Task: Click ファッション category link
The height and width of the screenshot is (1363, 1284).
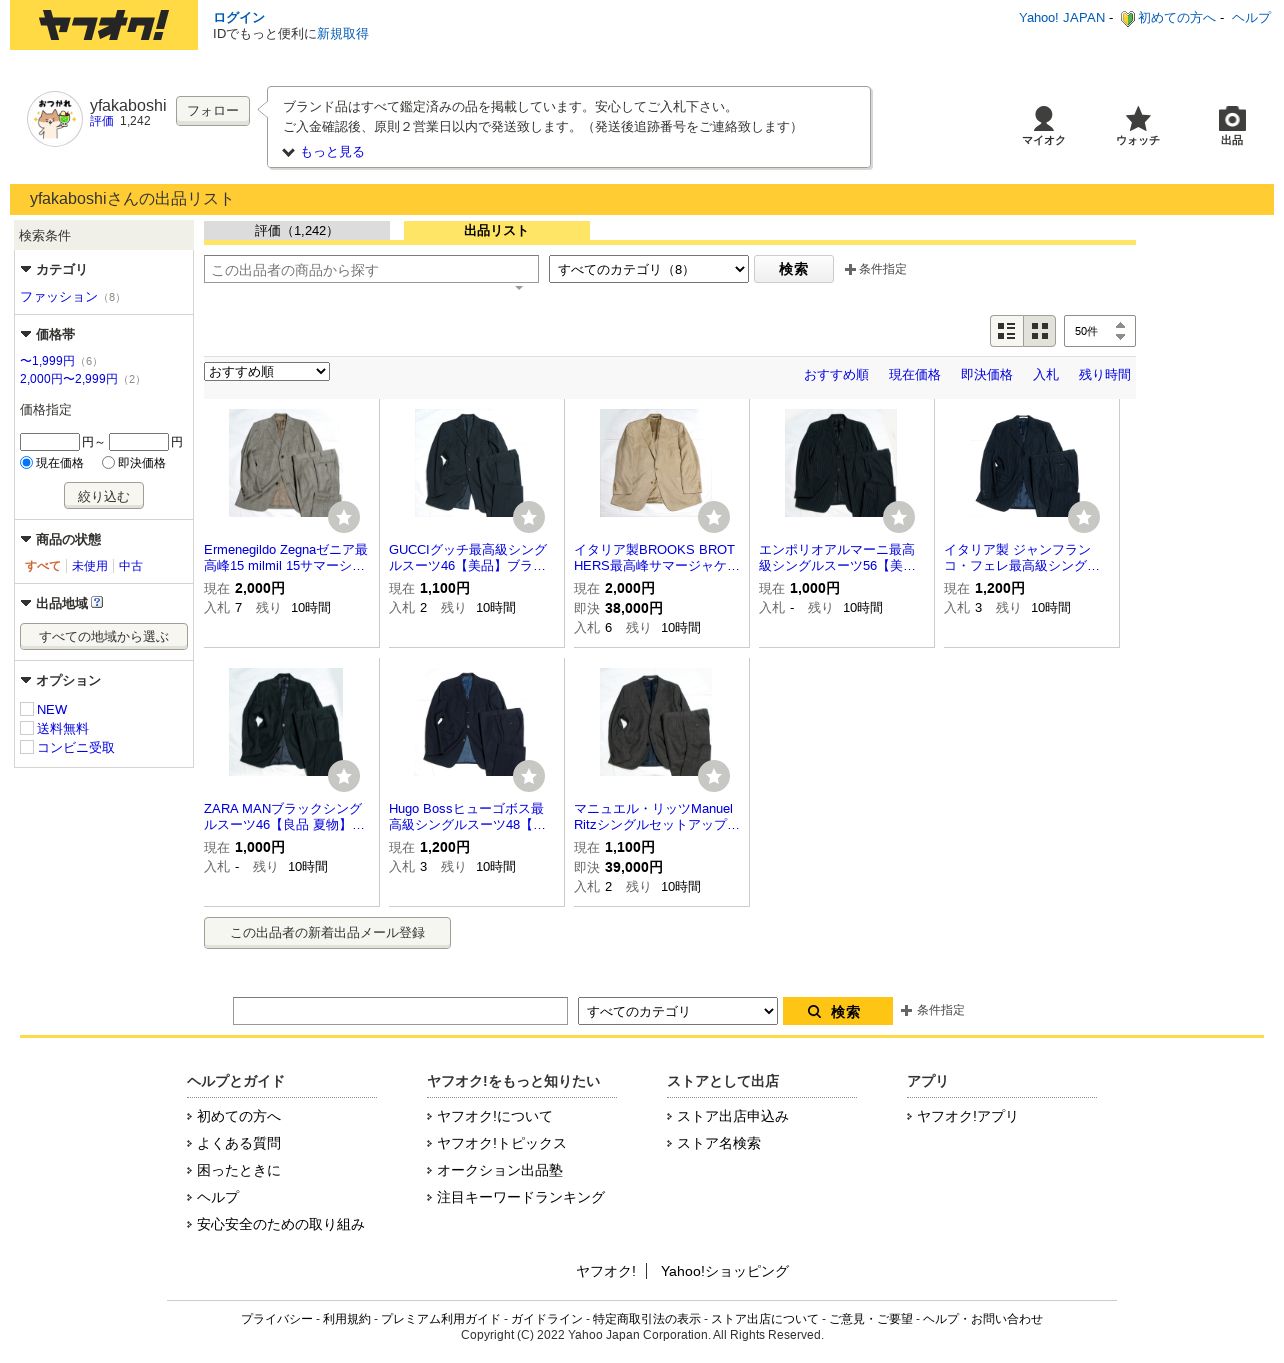Action: [x=59, y=297]
